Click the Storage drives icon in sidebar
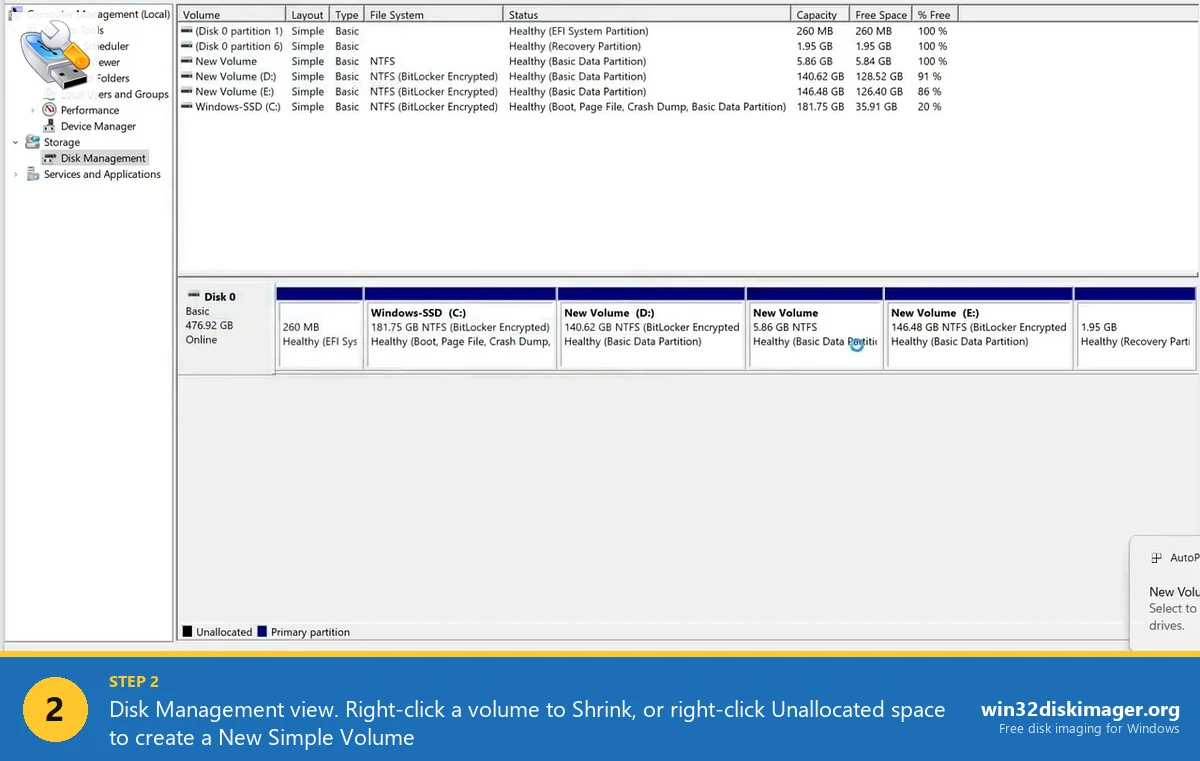1200x761 pixels. (x=32, y=142)
